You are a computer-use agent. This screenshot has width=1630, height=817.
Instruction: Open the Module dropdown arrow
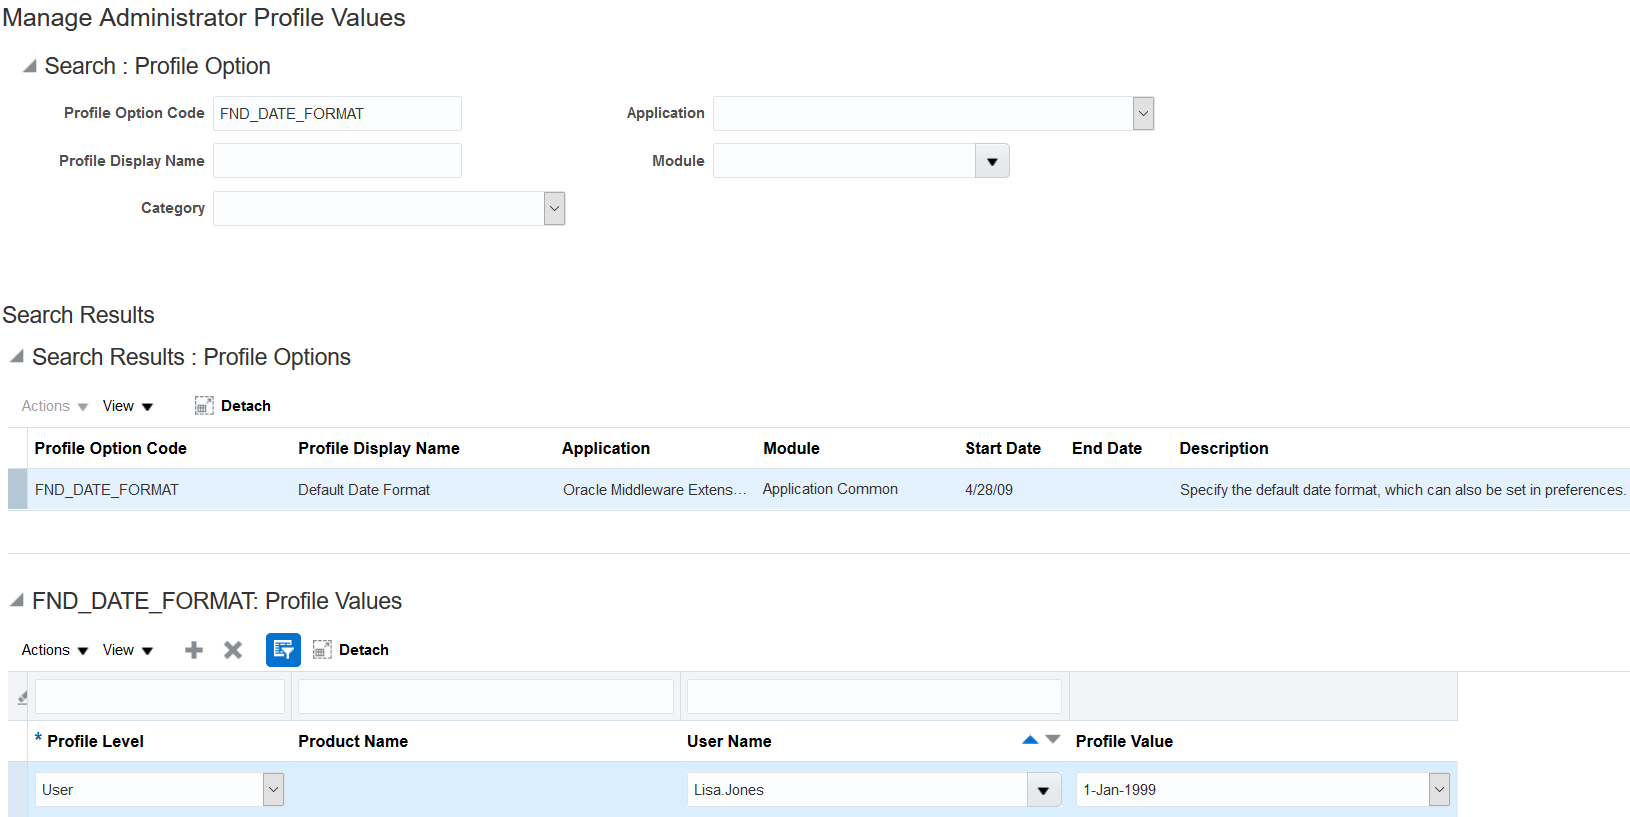point(992,161)
